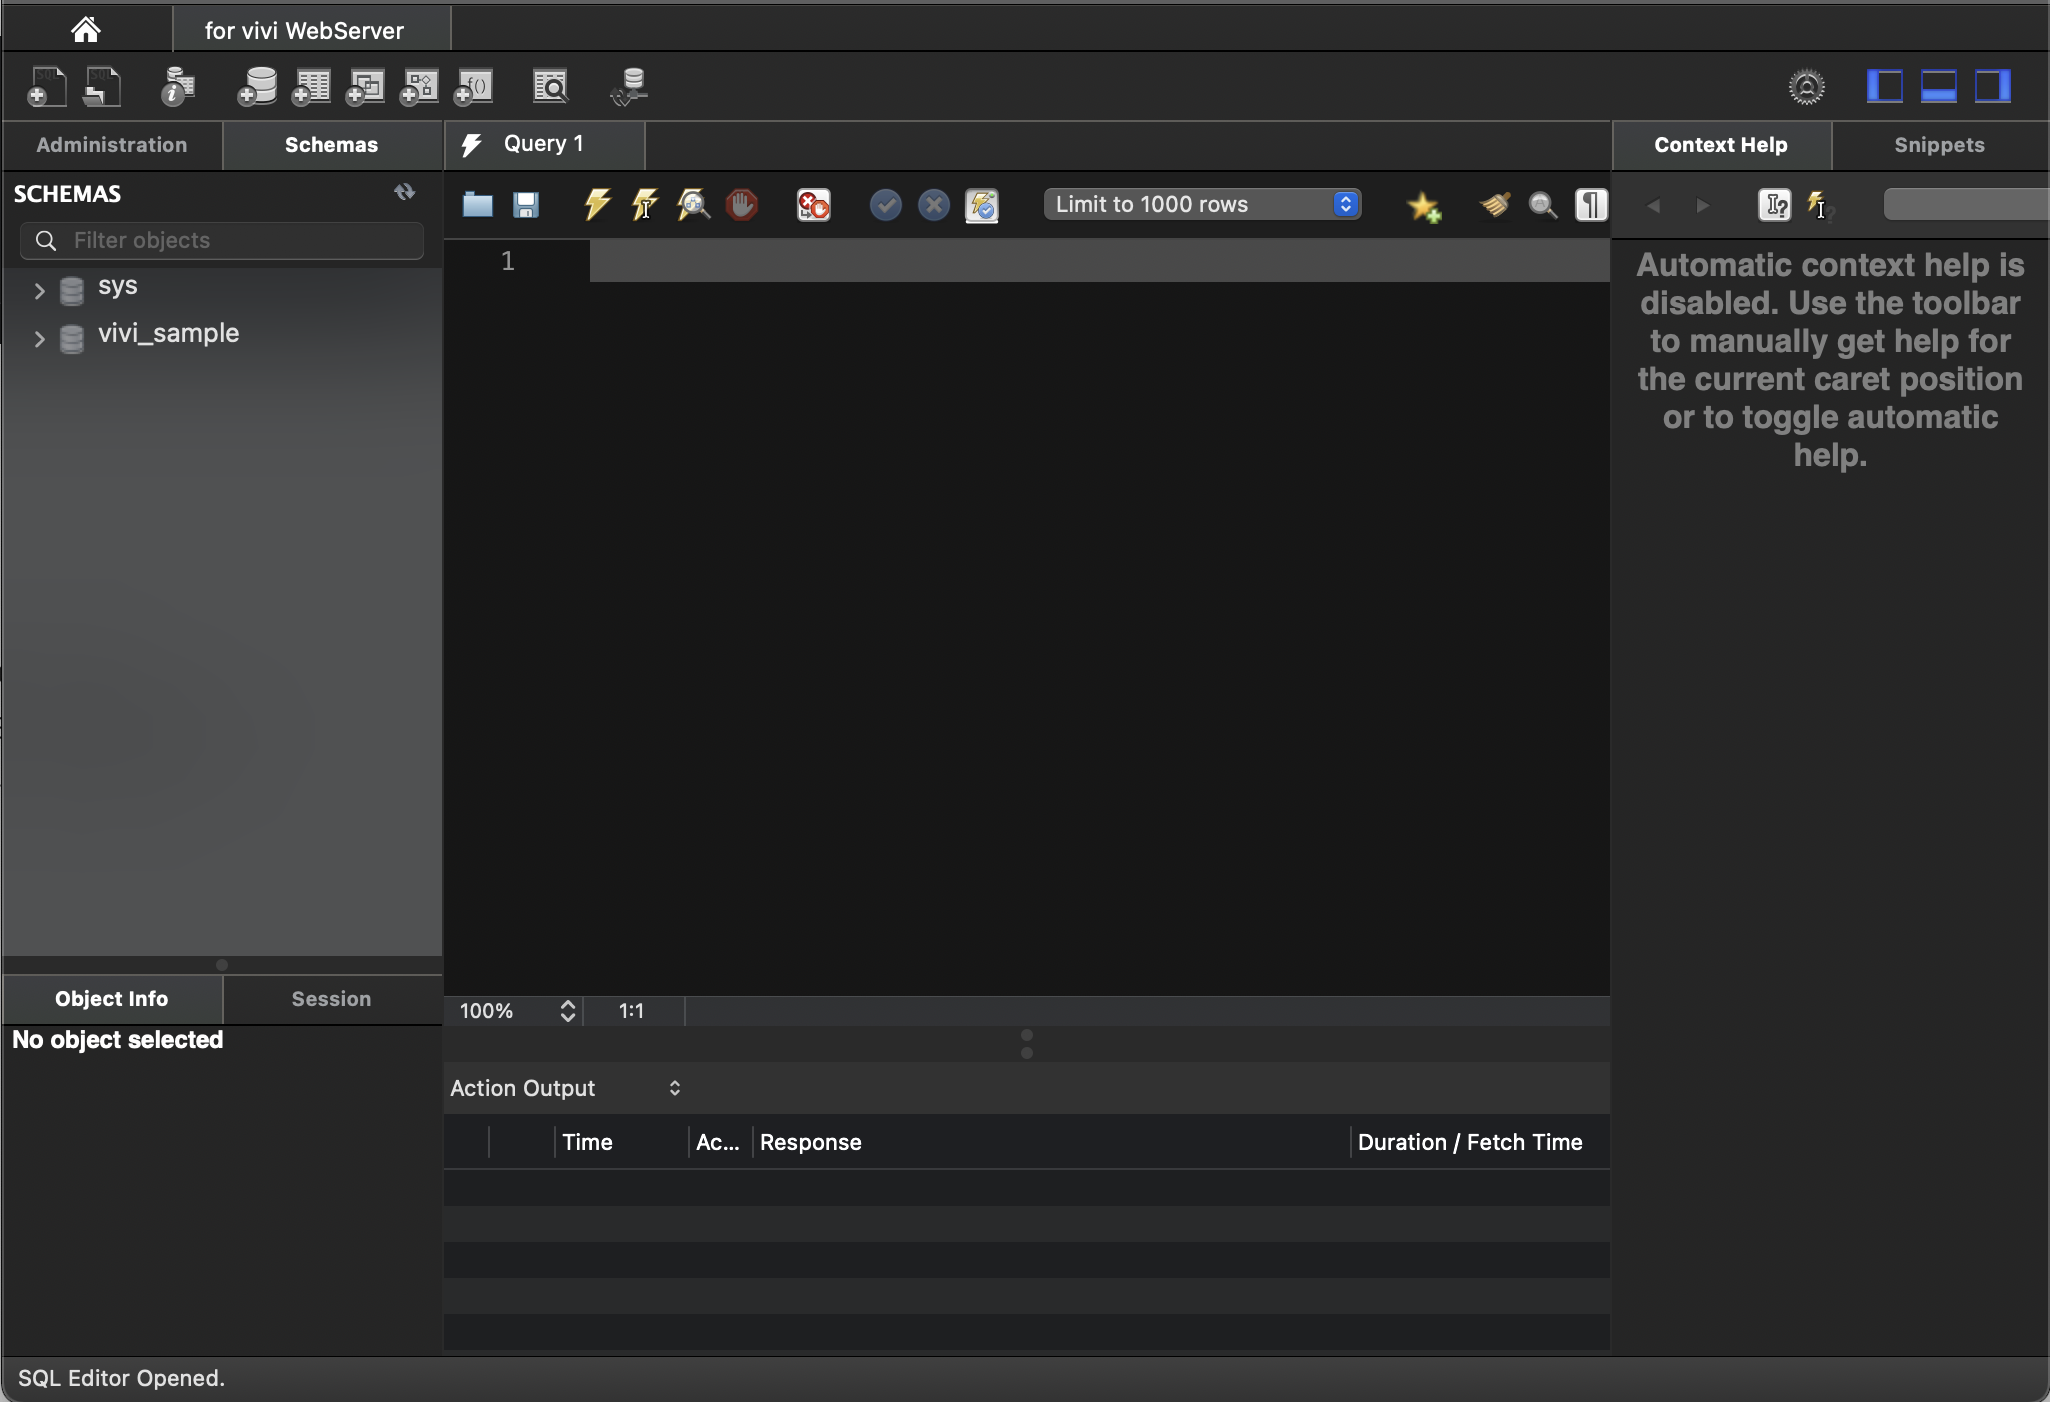Open the Session info tab
Viewport: 2050px width, 1402px height.
click(x=331, y=999)
